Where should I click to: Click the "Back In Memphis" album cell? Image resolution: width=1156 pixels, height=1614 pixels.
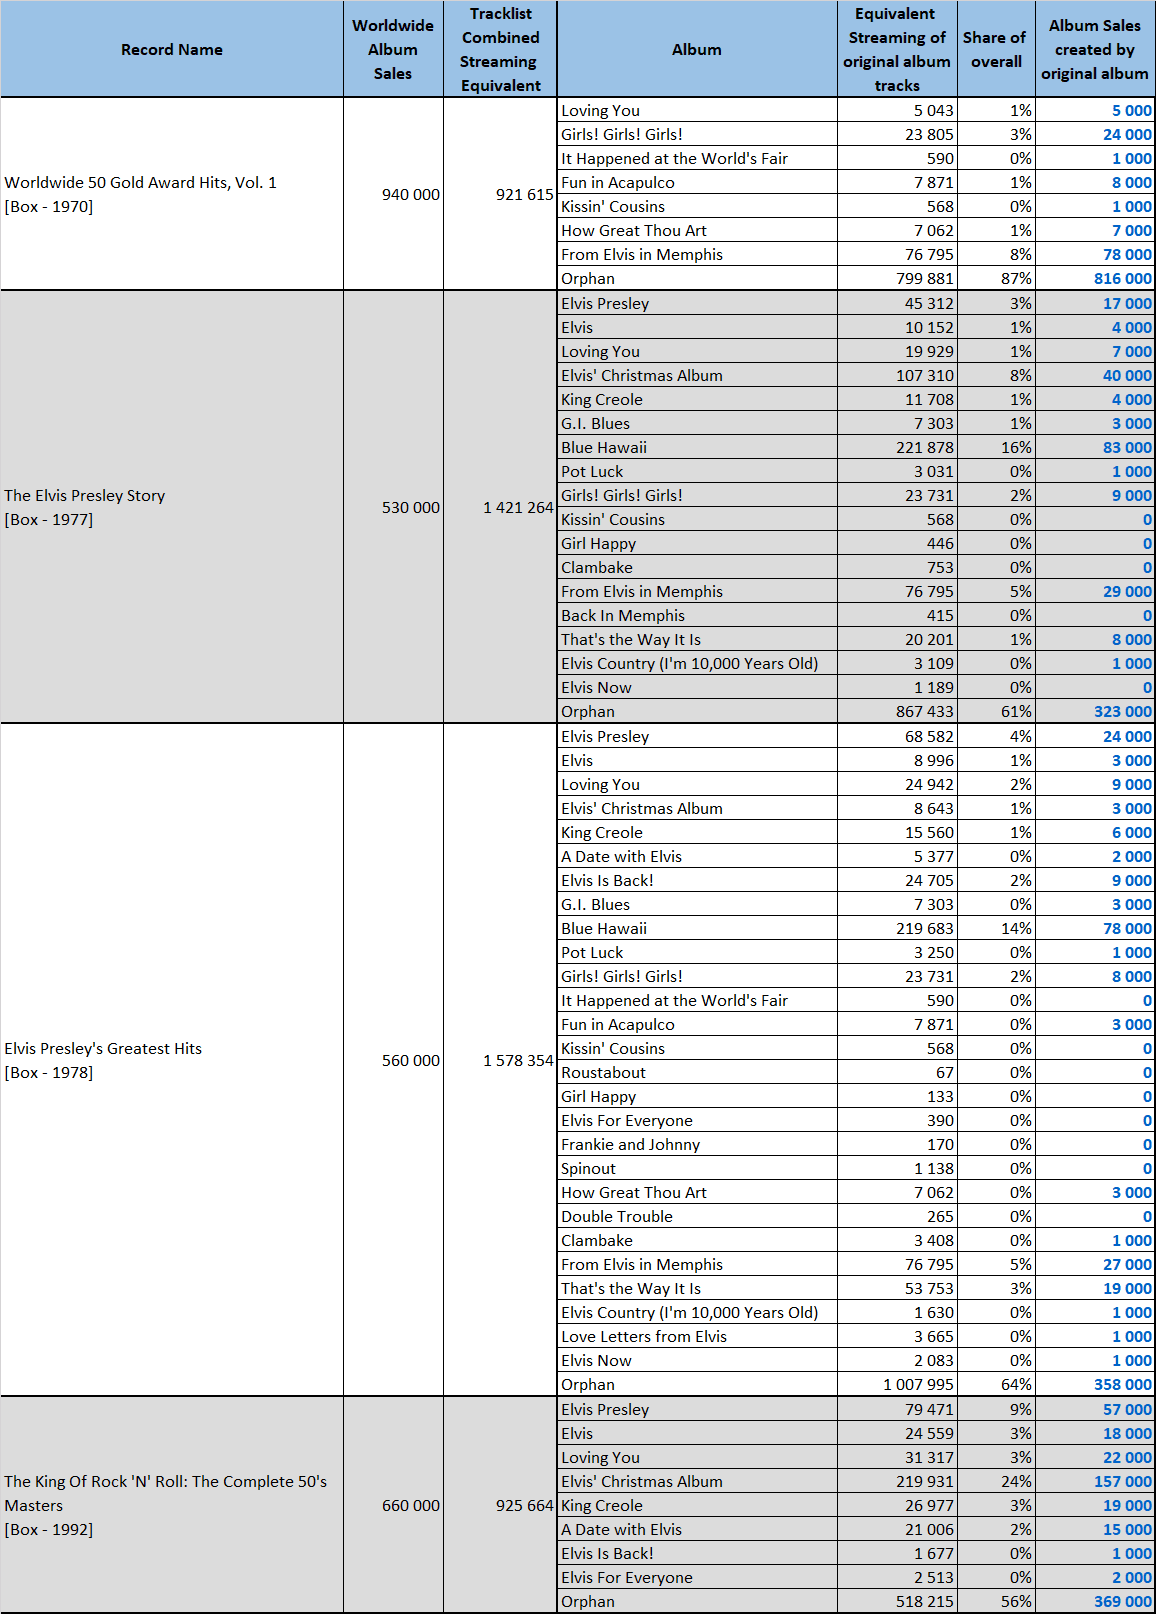click(x=697, y=615)
